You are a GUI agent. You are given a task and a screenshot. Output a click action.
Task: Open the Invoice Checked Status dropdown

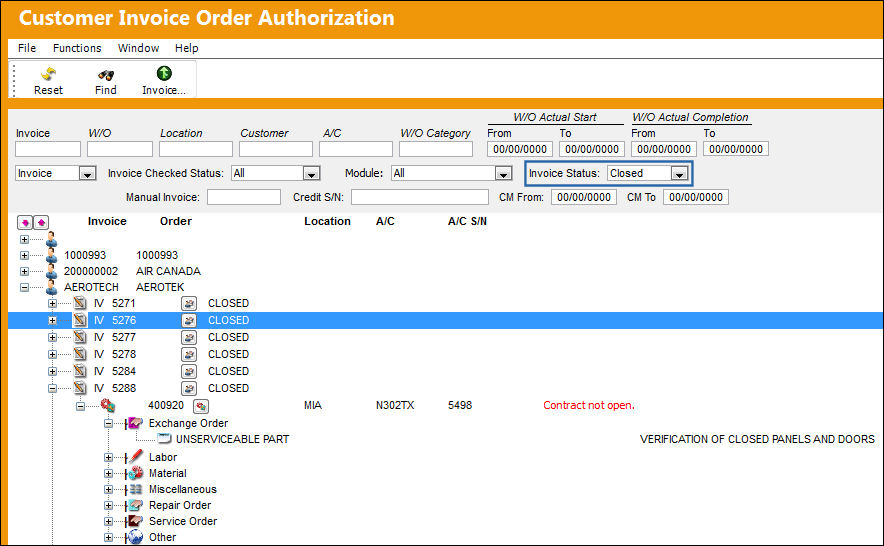(x=311, y=174)
